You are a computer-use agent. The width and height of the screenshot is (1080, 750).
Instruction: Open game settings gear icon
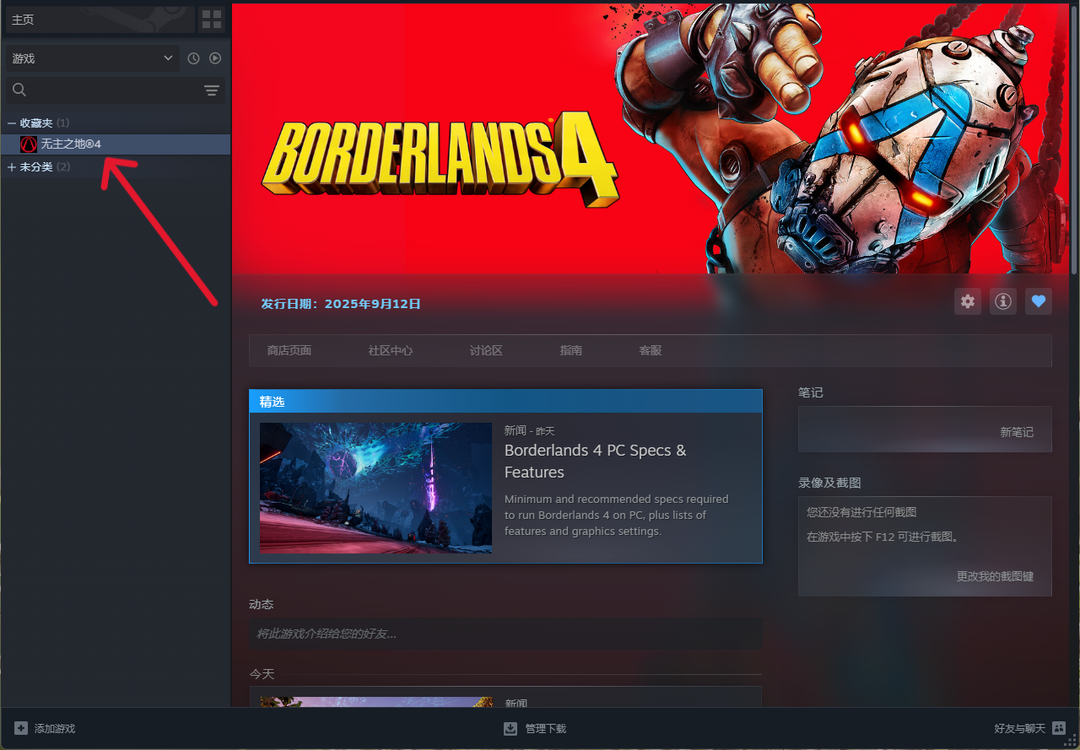pos(967,301)
